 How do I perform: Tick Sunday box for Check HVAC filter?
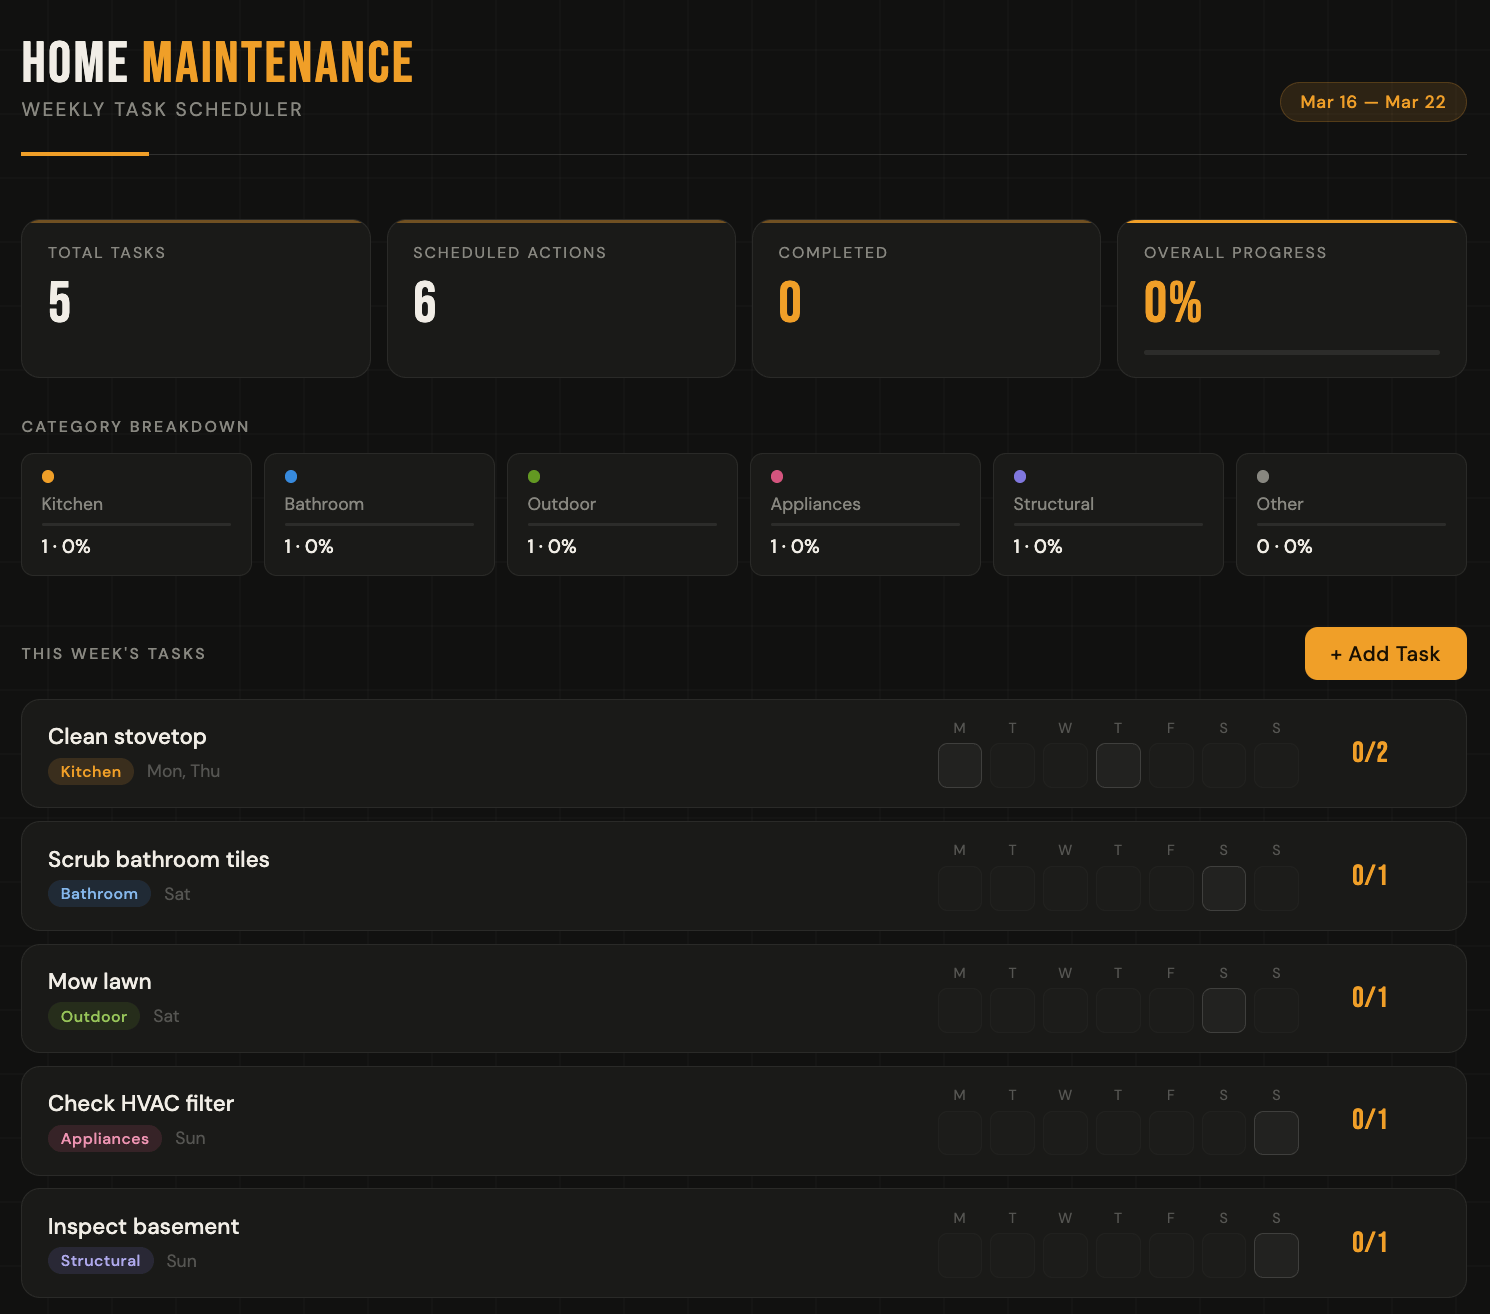(1276, 1133)
